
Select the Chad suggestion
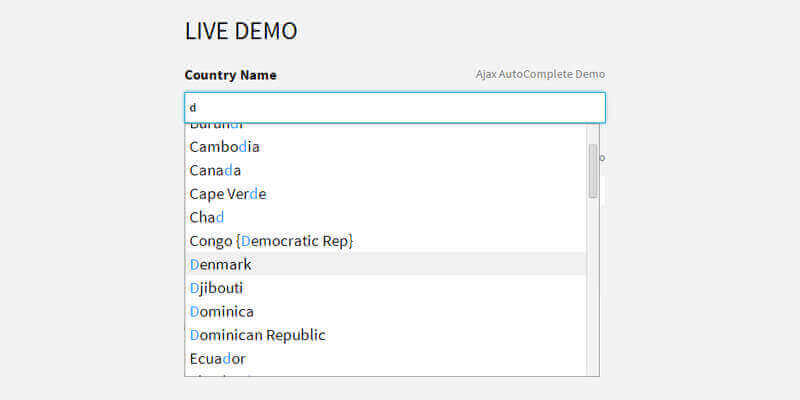pyautogui.click(x=207, y=217)
